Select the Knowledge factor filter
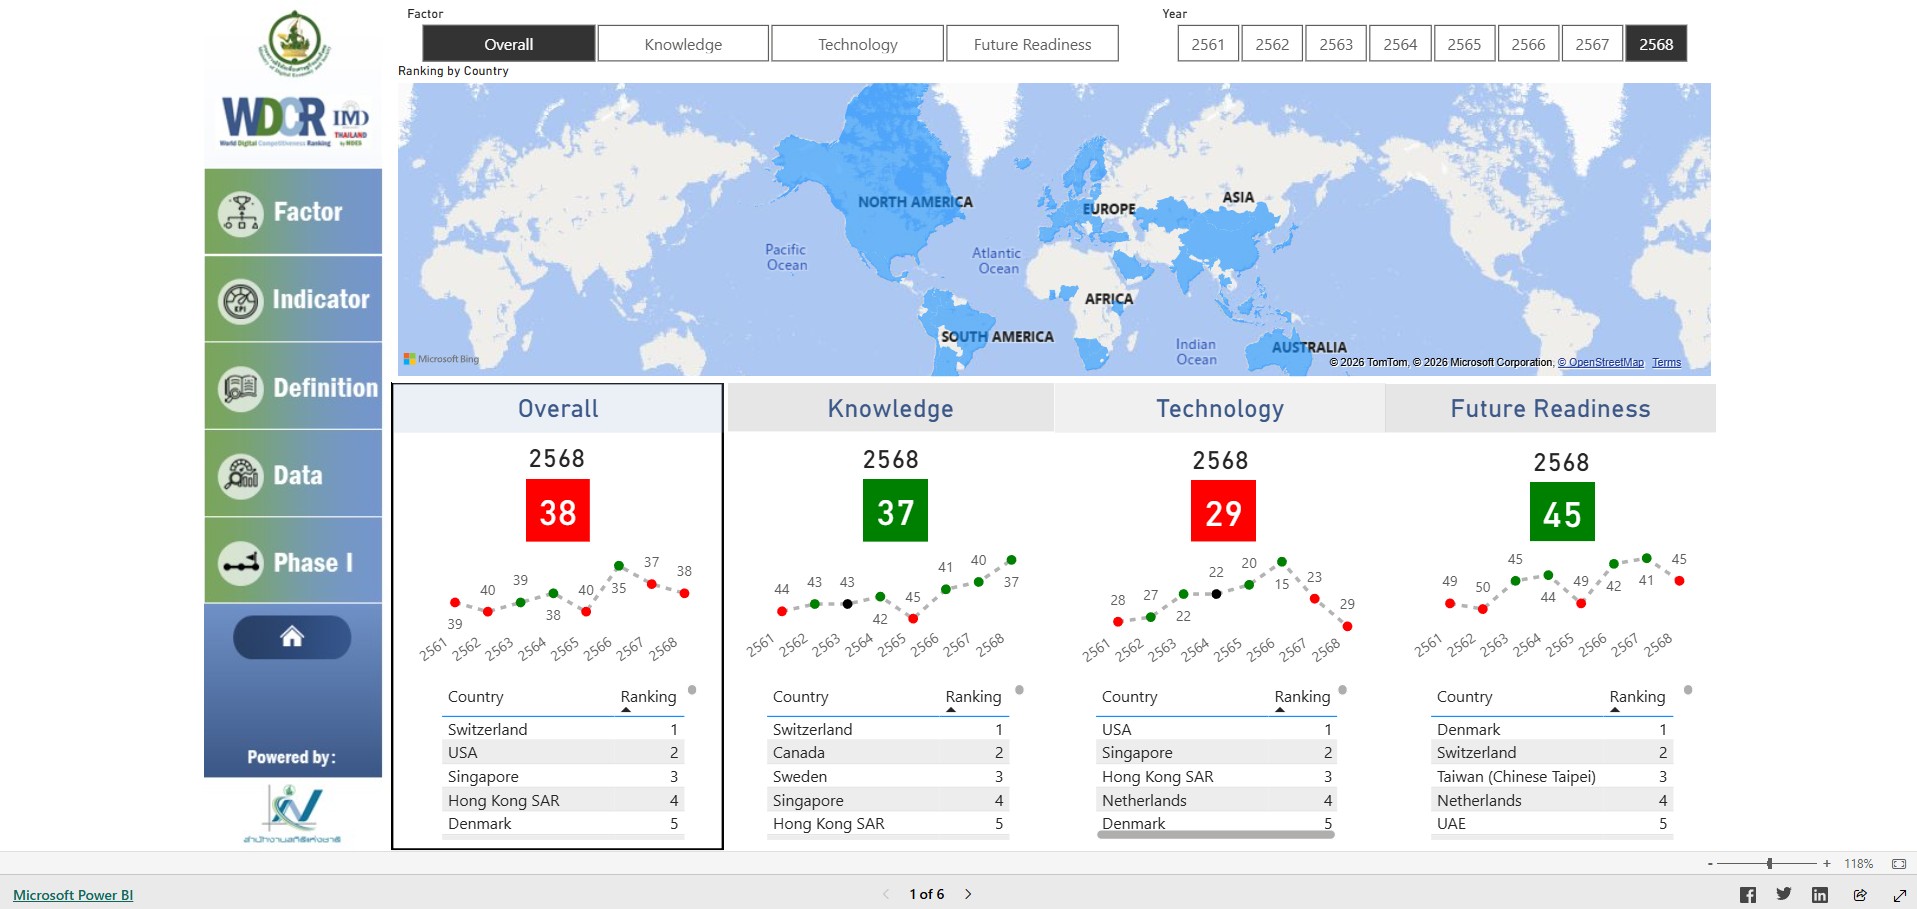The height and width of the screenshot is (909, 1917). point(683,44)
